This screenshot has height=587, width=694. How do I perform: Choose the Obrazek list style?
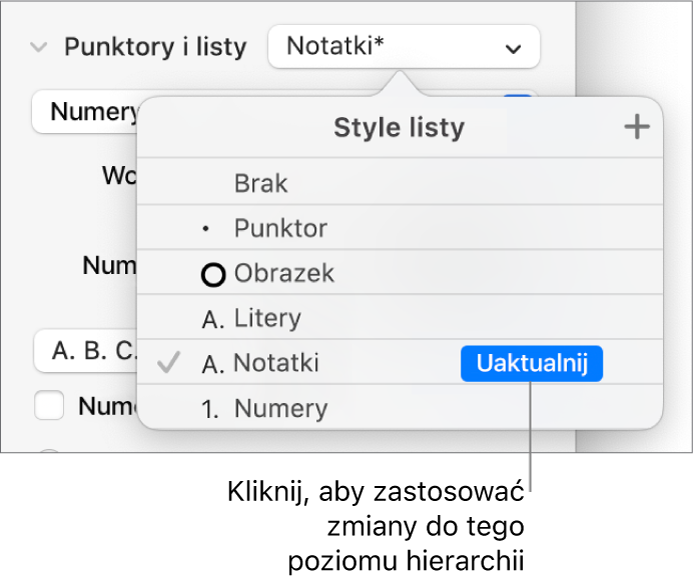pyautogui.click(x=400, y=273)
